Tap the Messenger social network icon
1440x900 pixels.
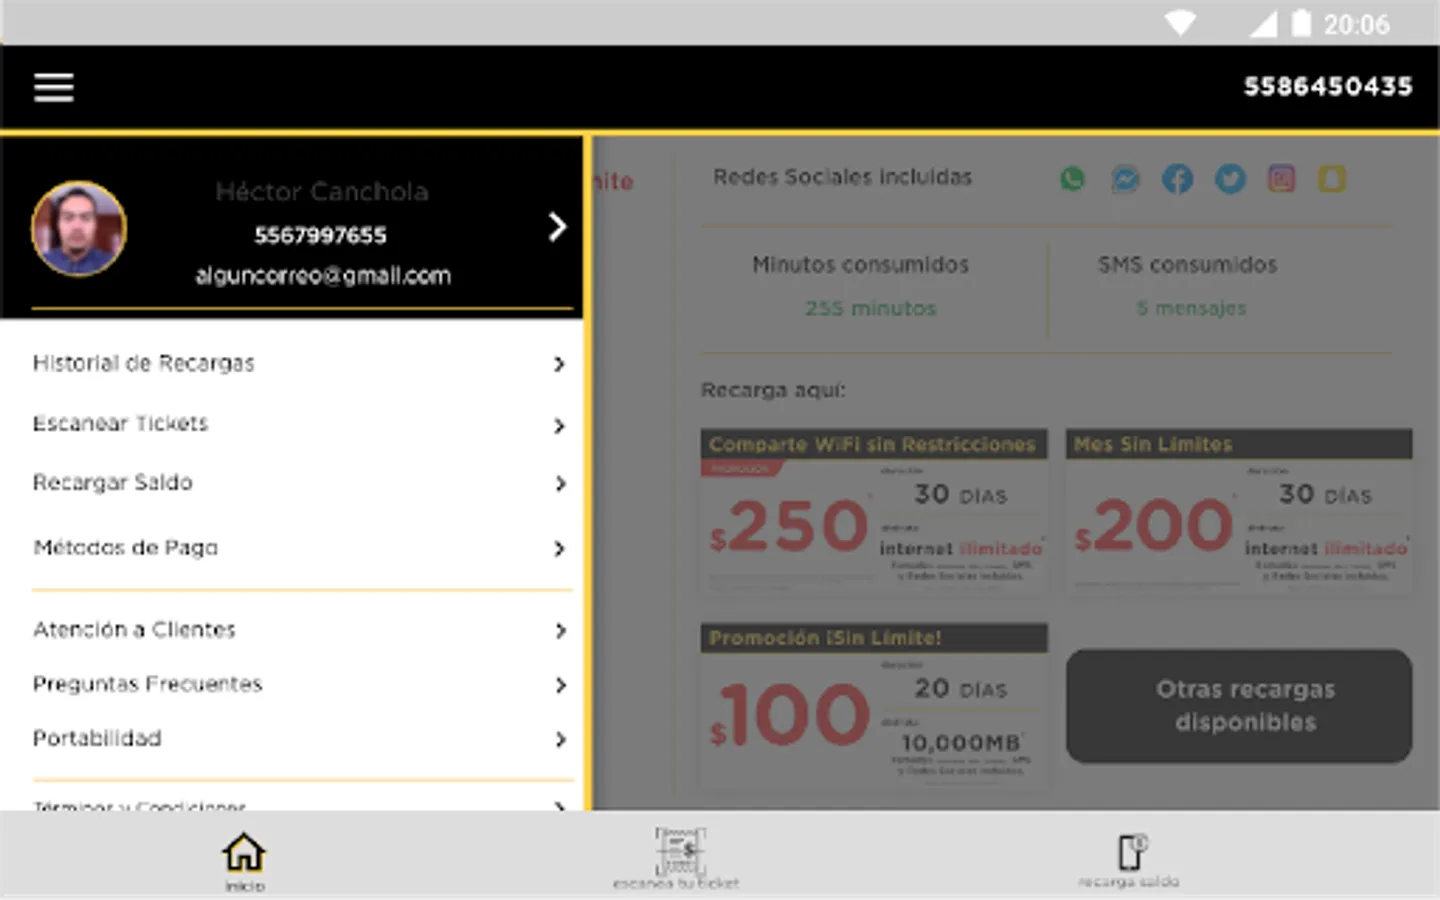pyautogui.click(x=1125, y=179)
